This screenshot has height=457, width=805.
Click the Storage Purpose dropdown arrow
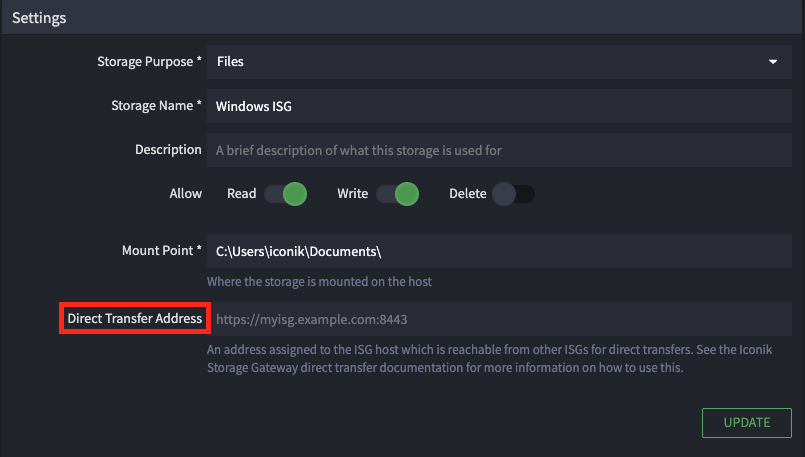pos(773,62)
